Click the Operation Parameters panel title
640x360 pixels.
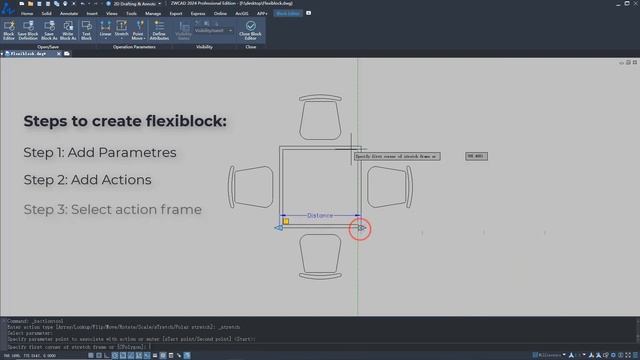point(134,47)
